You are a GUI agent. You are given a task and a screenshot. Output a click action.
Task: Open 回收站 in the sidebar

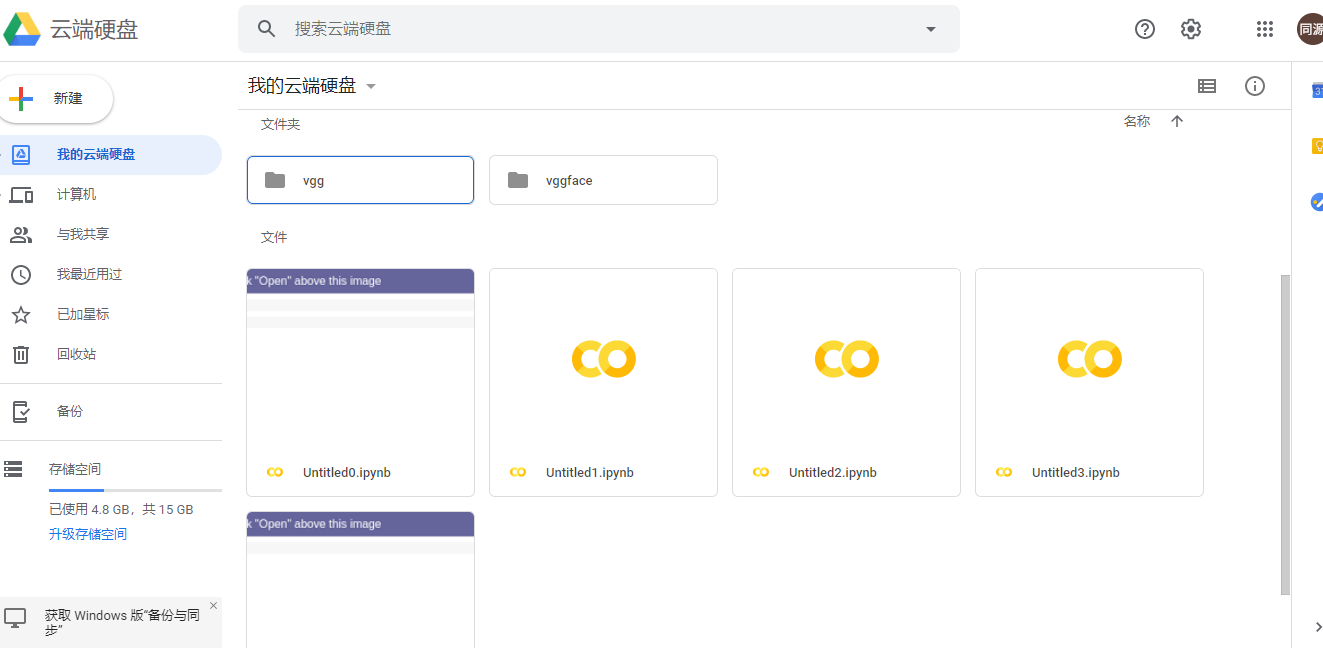point(76,354)
